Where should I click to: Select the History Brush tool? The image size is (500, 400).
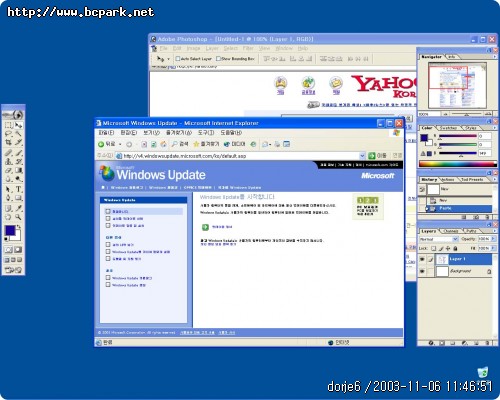(19, 162)
